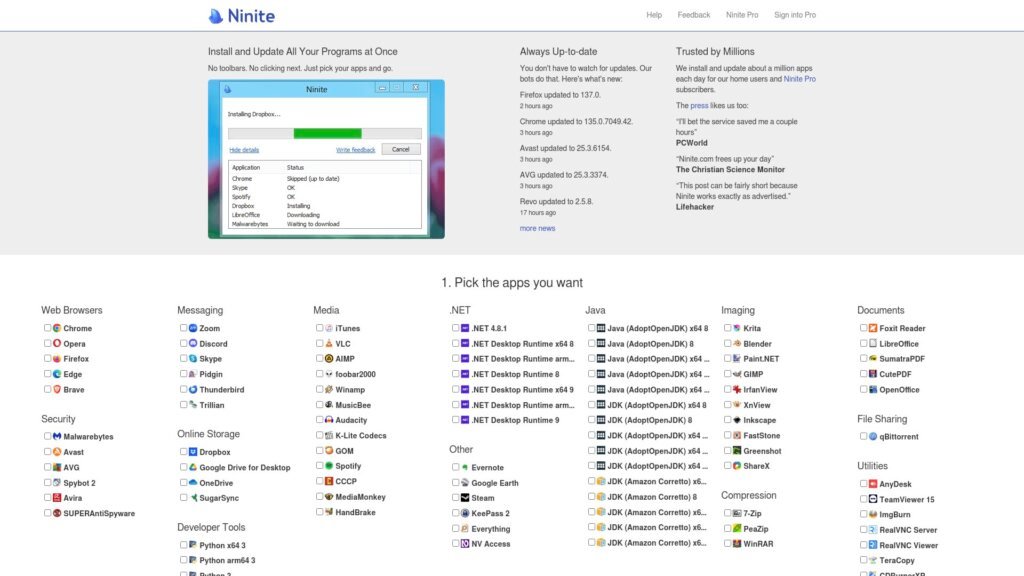The width and height of the screenshot is (1024, 576).
Task: Click the 'Web Browsers' category heading
Action: [72, 310]
